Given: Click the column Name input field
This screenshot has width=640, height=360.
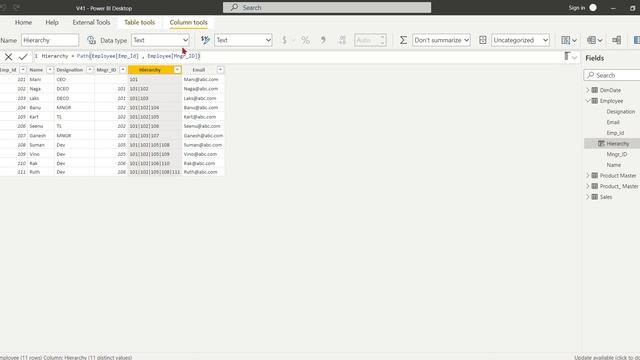Looking at the screenshot, I should pyautogui.click(x=50, y=40).
